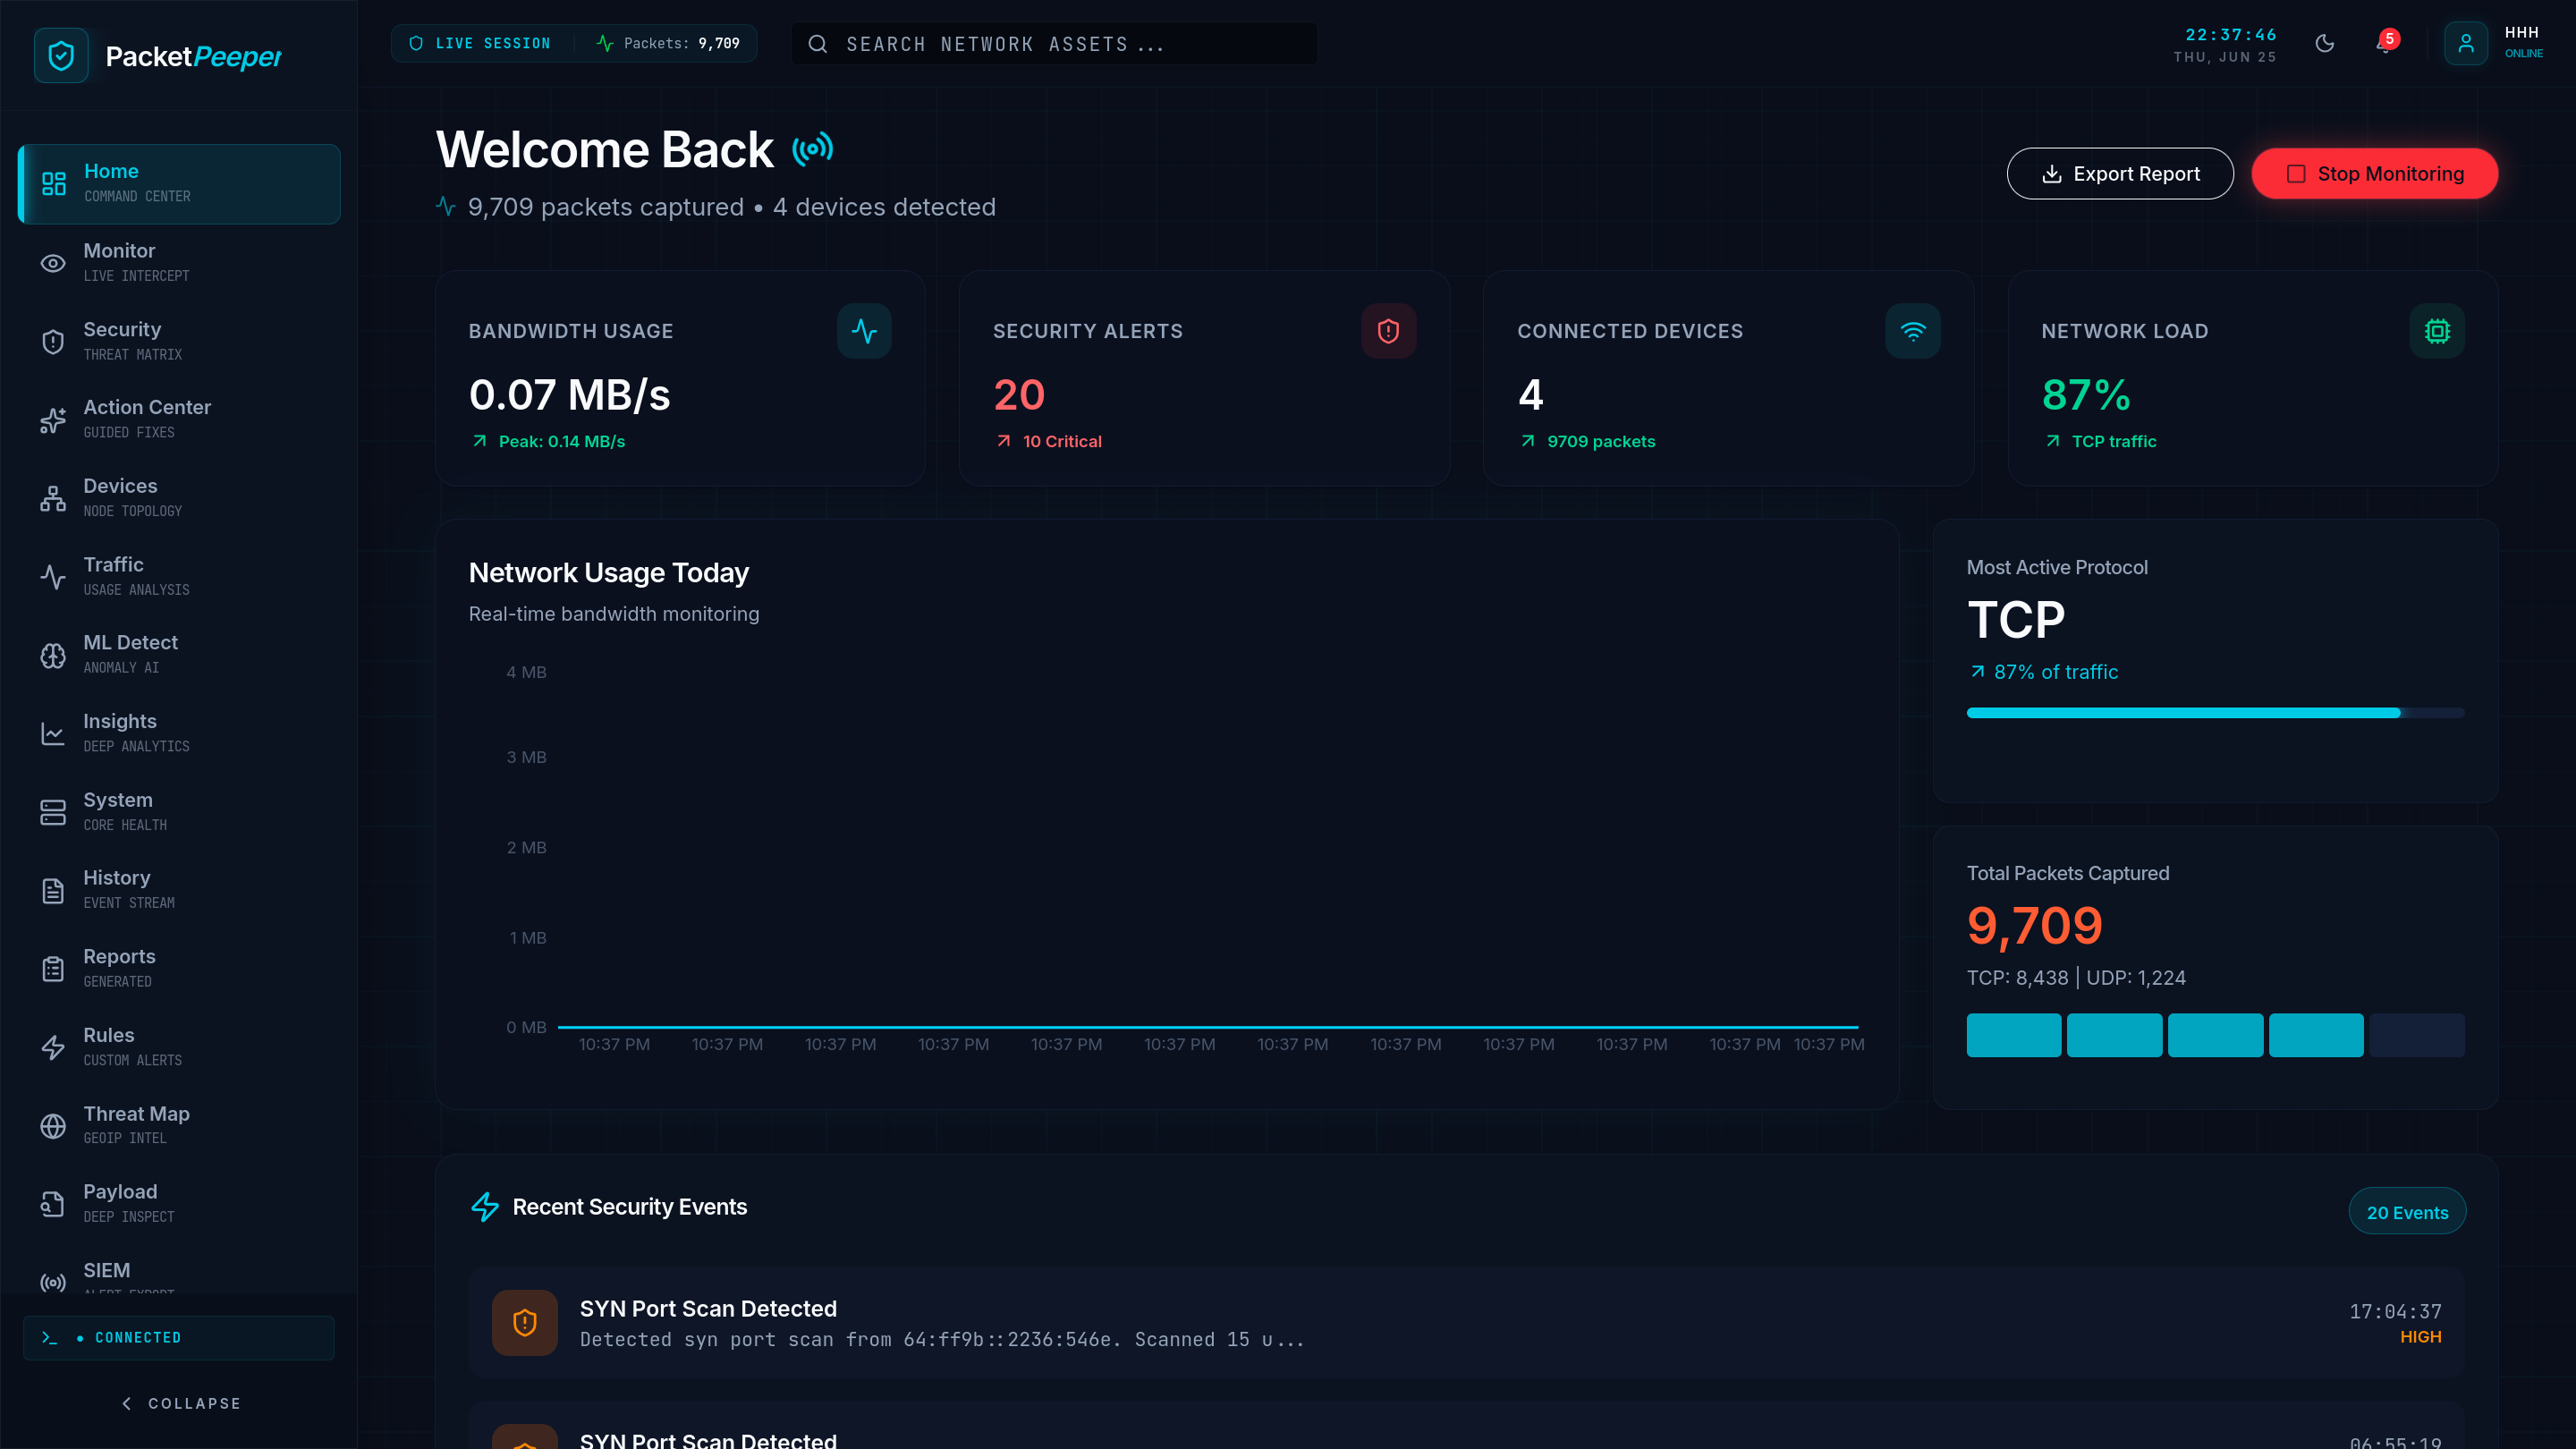Click the Insights line chart icon
This screenshot has width=2576, height=1449.
(53, 734)
